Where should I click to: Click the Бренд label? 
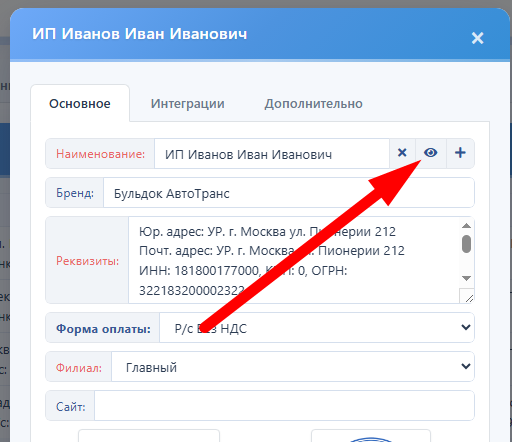75,193
